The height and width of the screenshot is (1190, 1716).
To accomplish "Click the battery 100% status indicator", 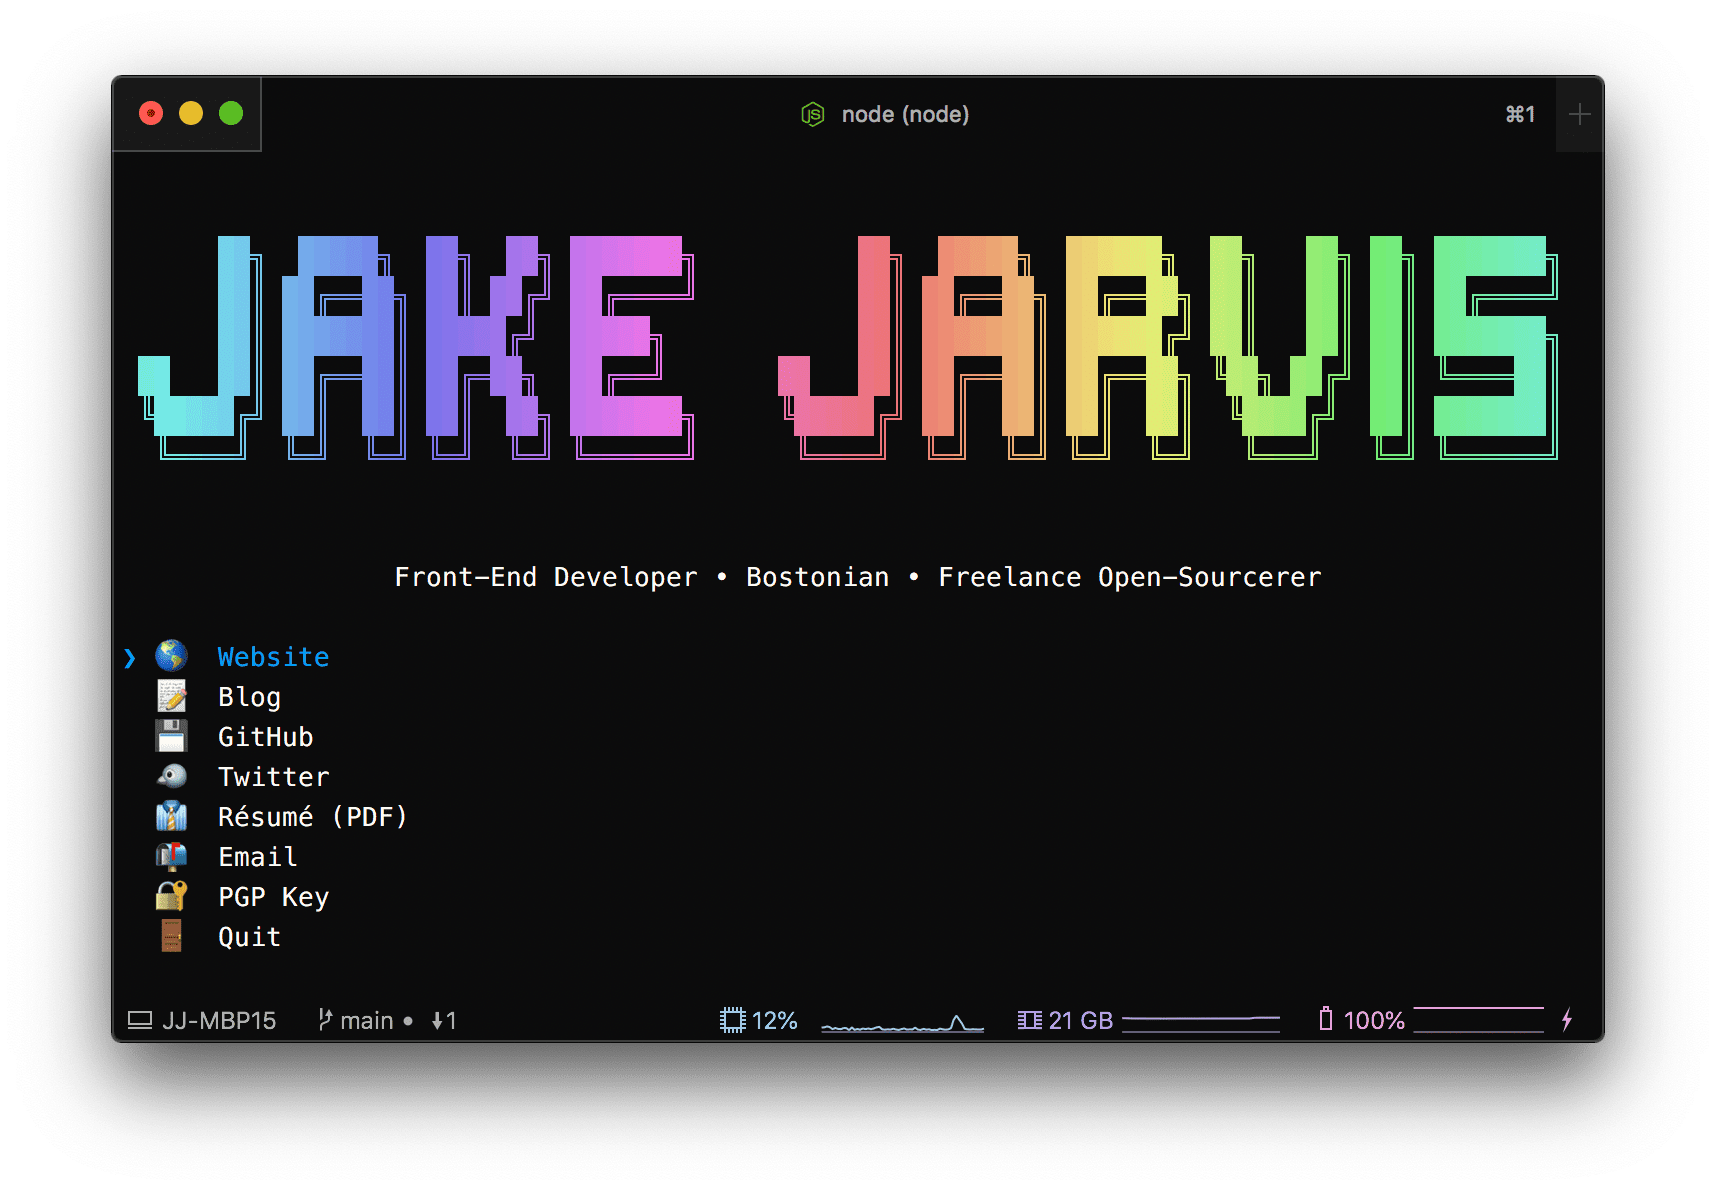I will (1361, 1020).
